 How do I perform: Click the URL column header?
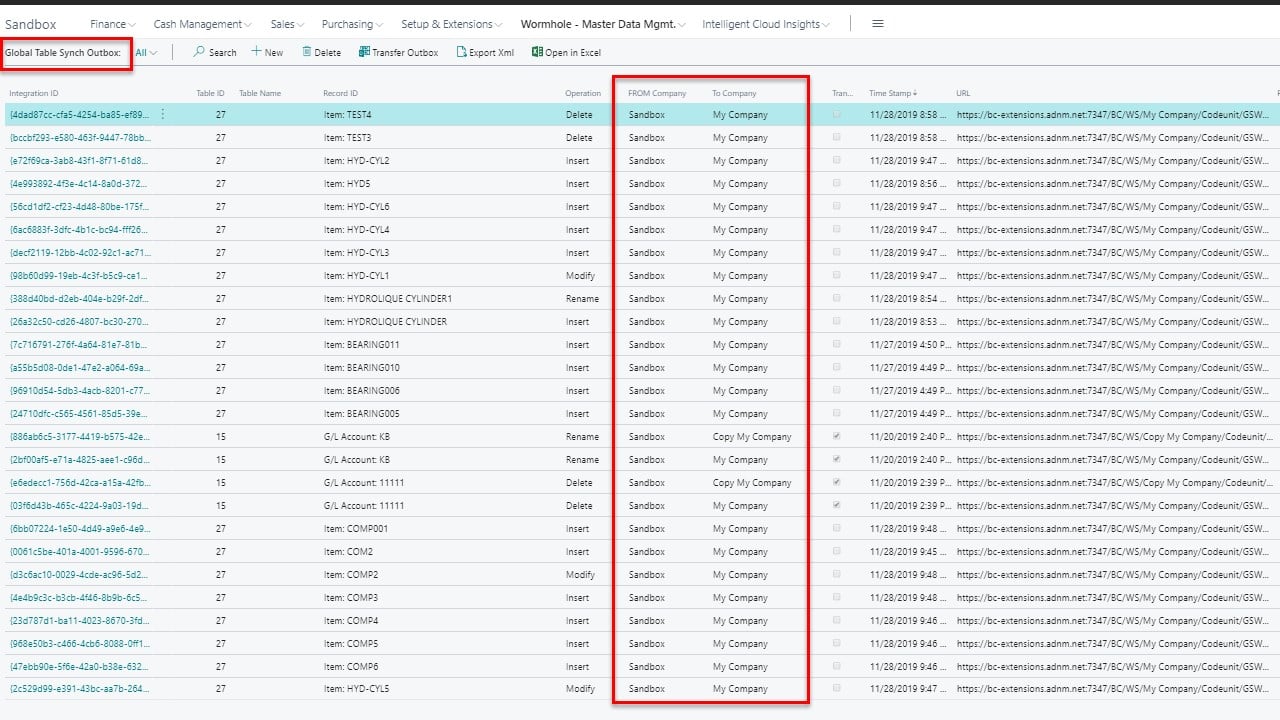pyautogui.click(x=963, y=93)
